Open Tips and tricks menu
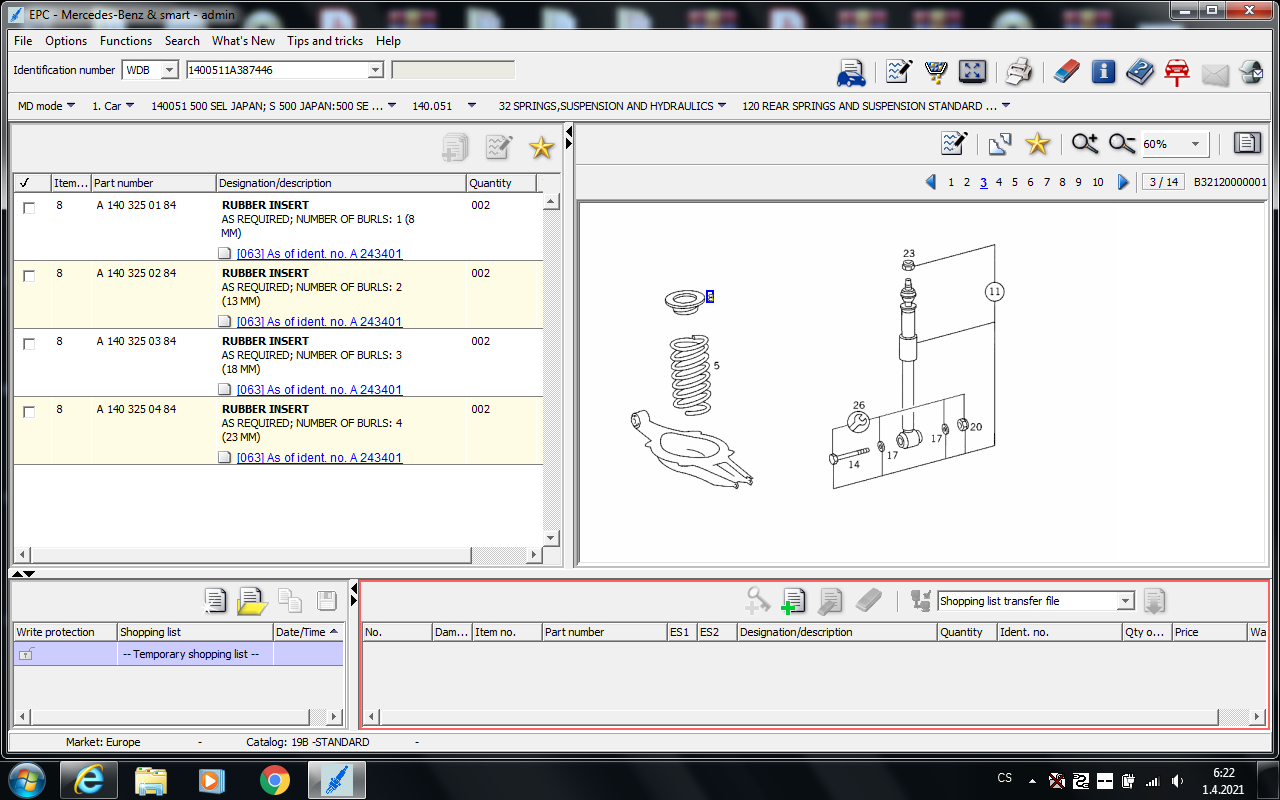Image resolution: width=1280 pixels, height=800 pixels. 325,41
